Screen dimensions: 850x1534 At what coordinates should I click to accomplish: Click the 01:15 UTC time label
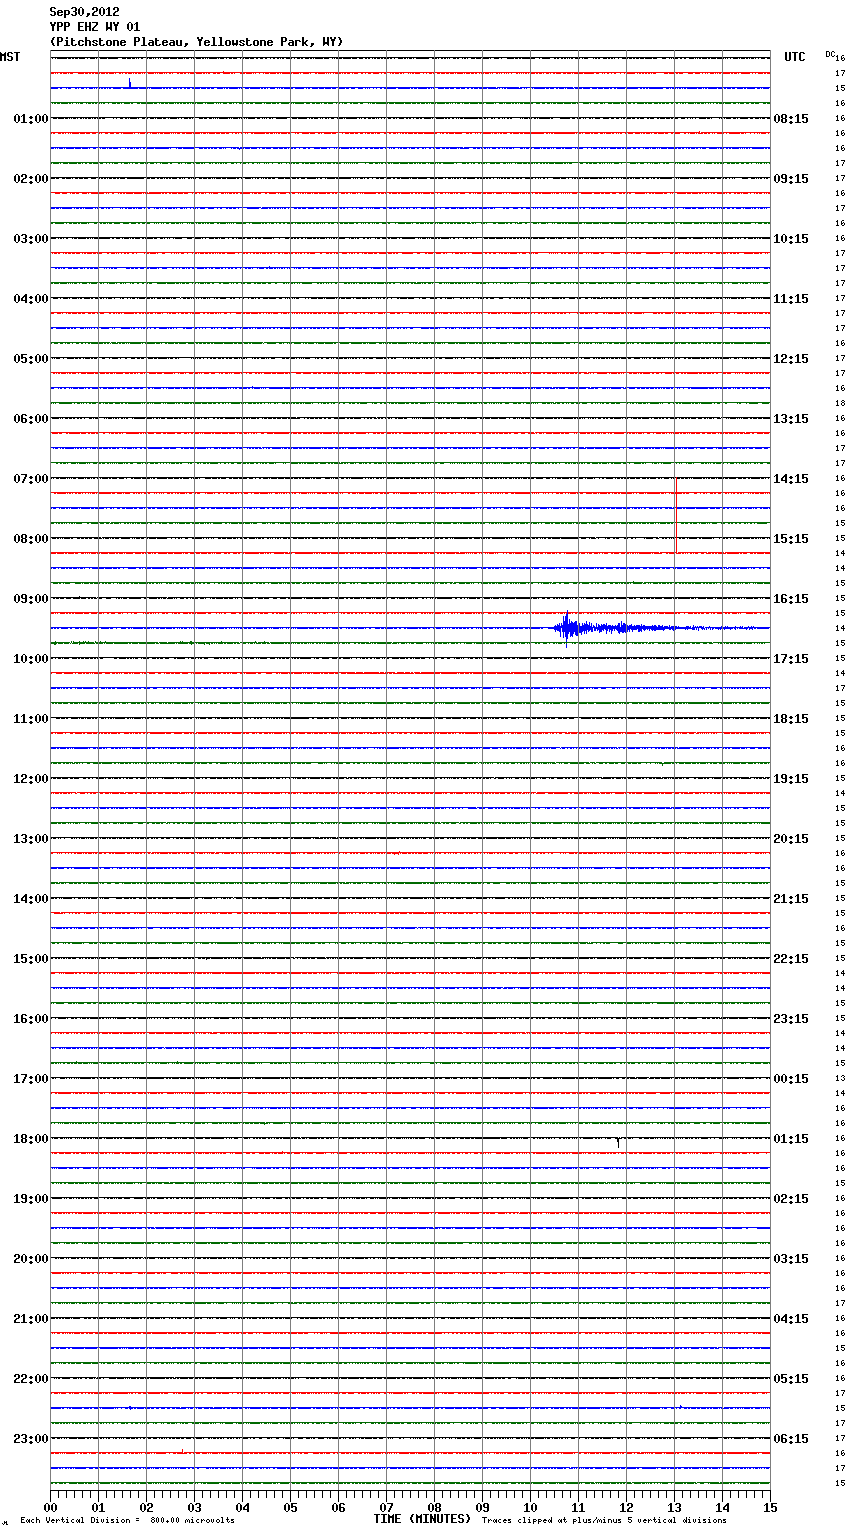[791, 1139]
